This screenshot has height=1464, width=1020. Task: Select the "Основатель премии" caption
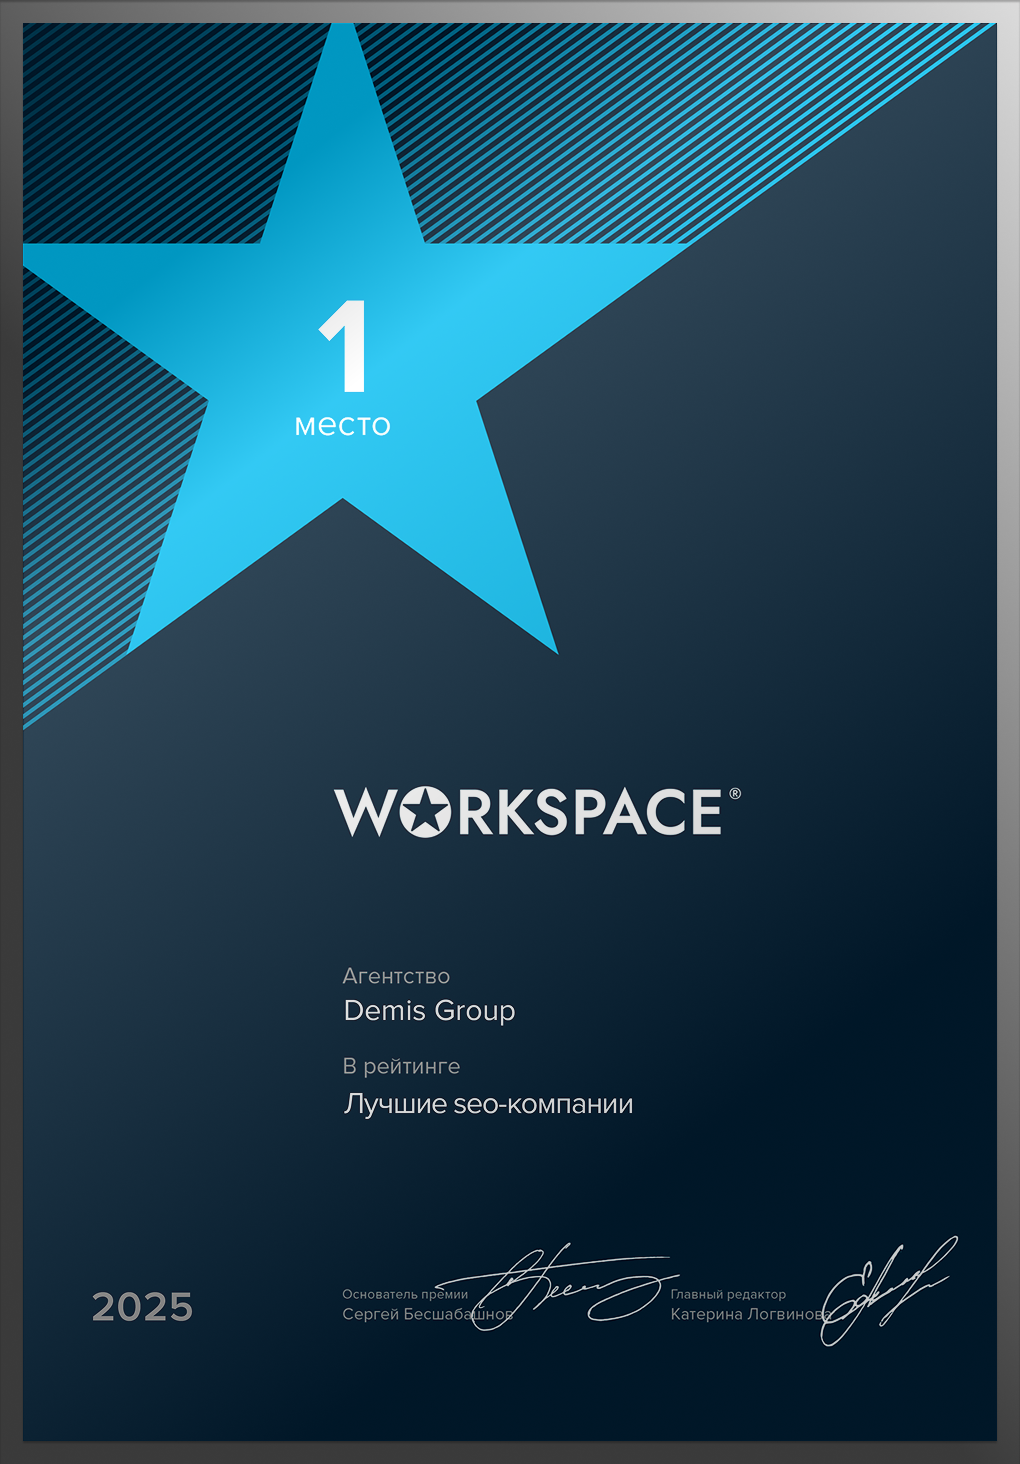[404, 1294]
